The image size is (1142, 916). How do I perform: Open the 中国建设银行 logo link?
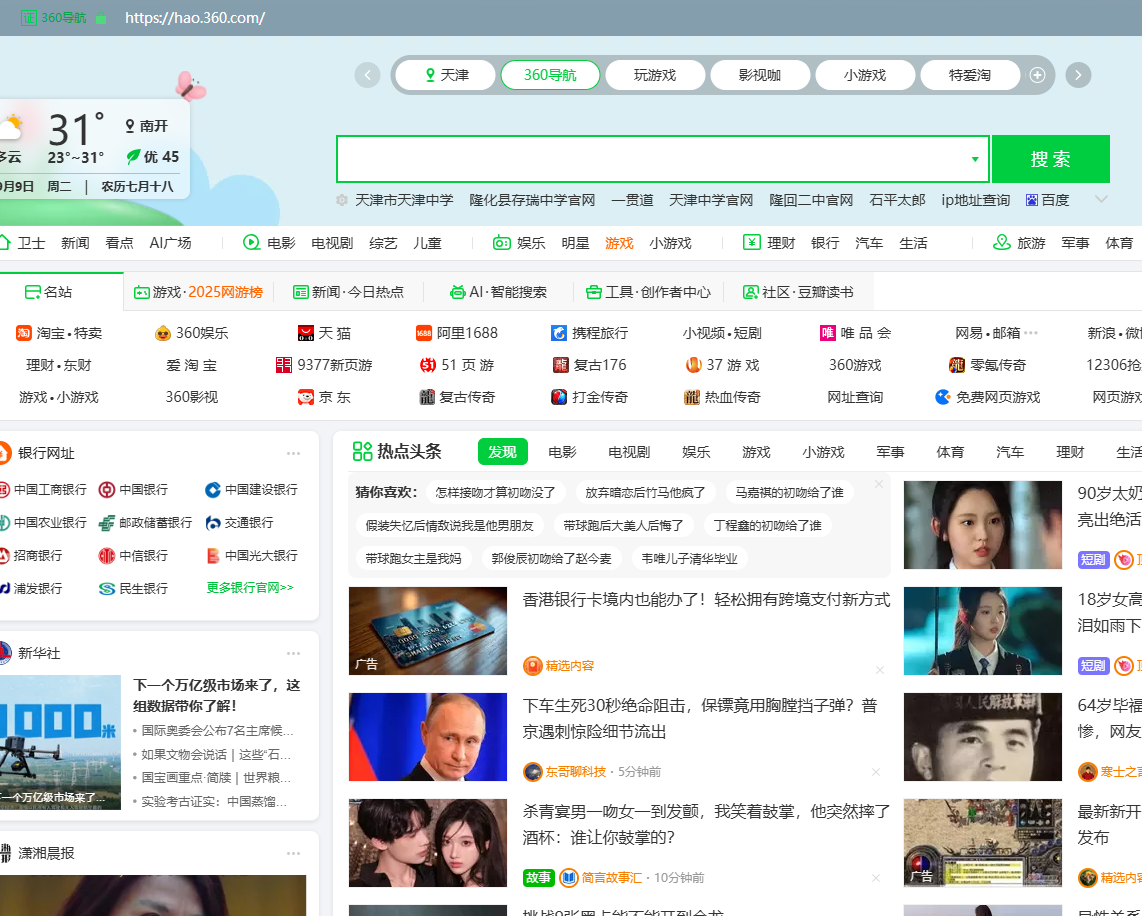pyautogui.click(x=213, y=490)
